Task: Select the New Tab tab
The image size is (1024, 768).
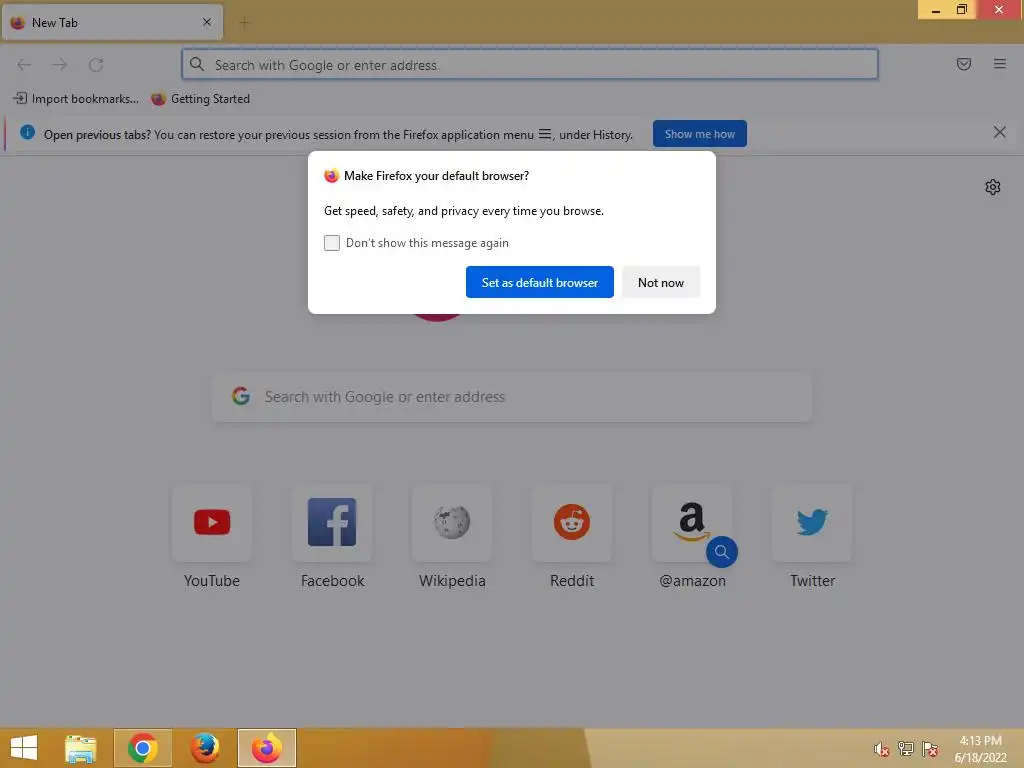Action: [x=112, y=22]
